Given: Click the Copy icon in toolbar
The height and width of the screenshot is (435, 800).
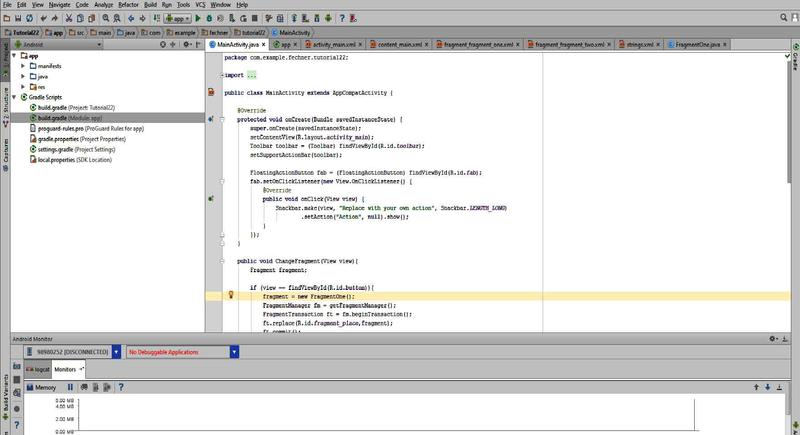Looking at the screenshot, I should pos(80,18).
